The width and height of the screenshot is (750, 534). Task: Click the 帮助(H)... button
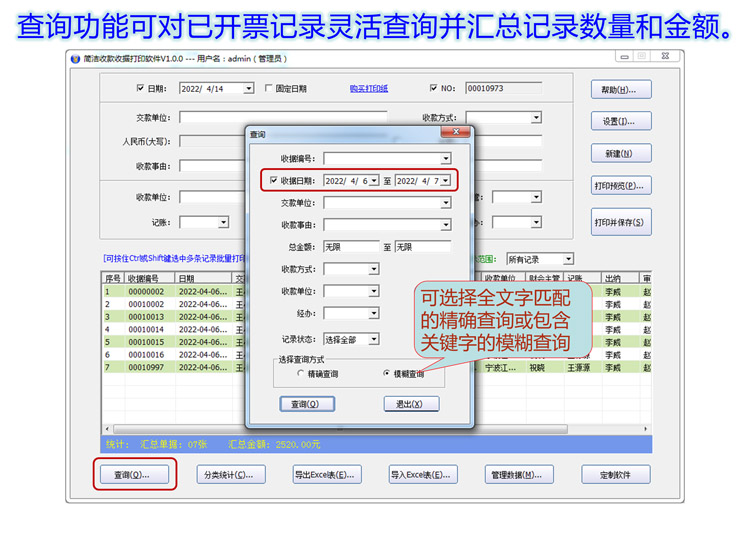(x=621, y=89)
